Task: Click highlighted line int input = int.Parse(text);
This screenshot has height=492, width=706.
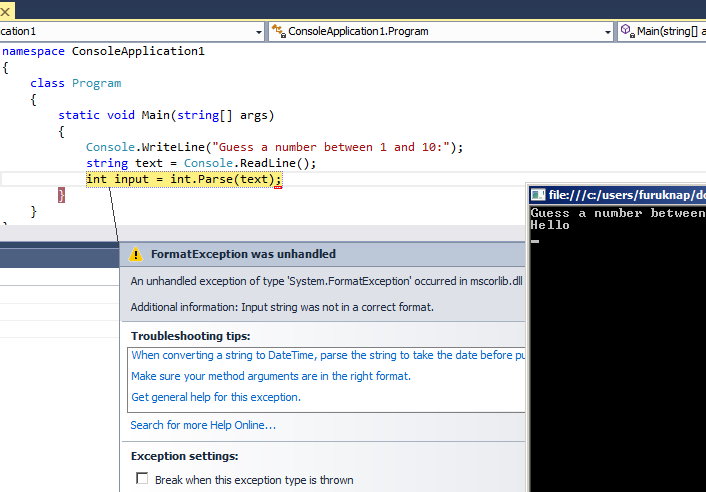Action: (184, 179)
